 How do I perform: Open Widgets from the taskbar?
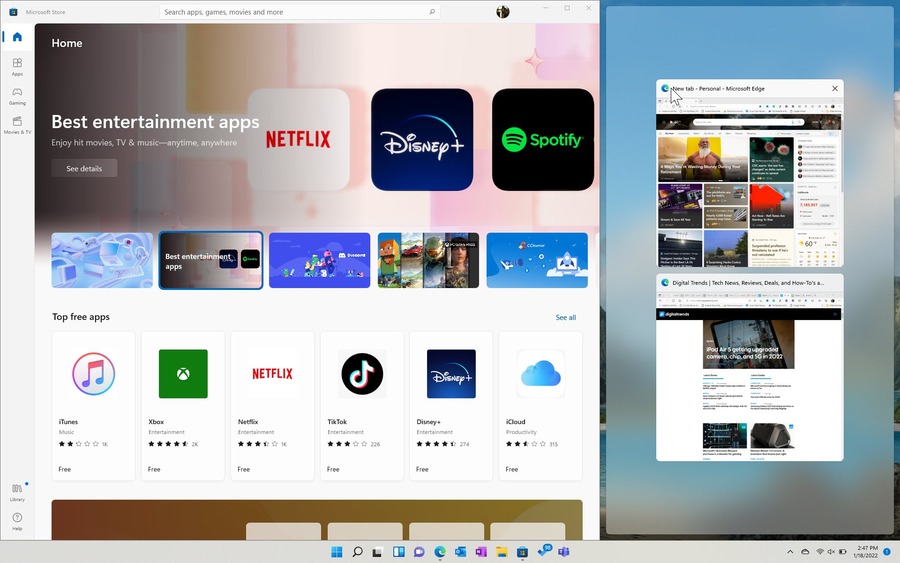tap(398, 552)
